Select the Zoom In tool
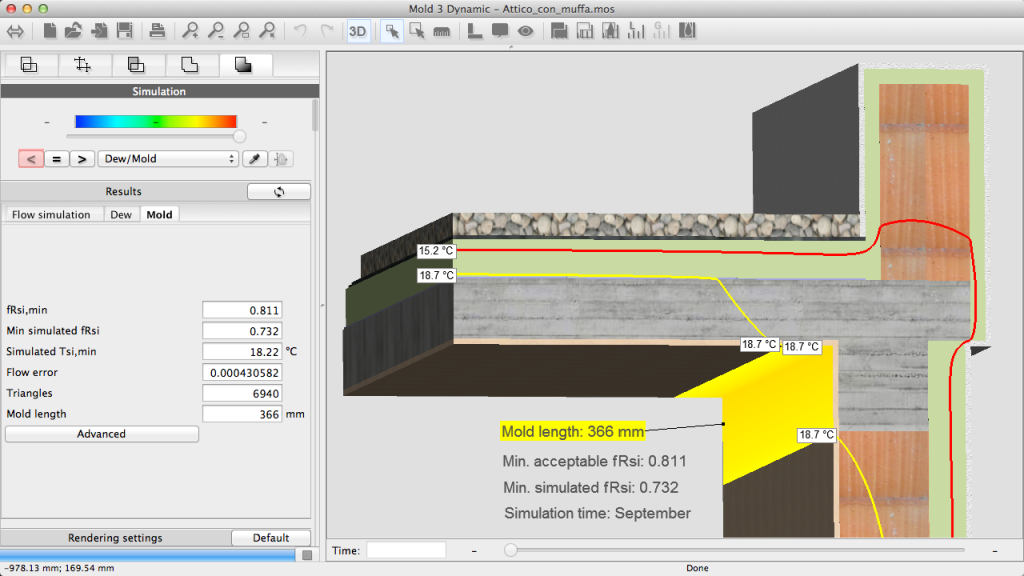Image resolution: width=1024 pixels, height=576 pixels. (191, 31)
